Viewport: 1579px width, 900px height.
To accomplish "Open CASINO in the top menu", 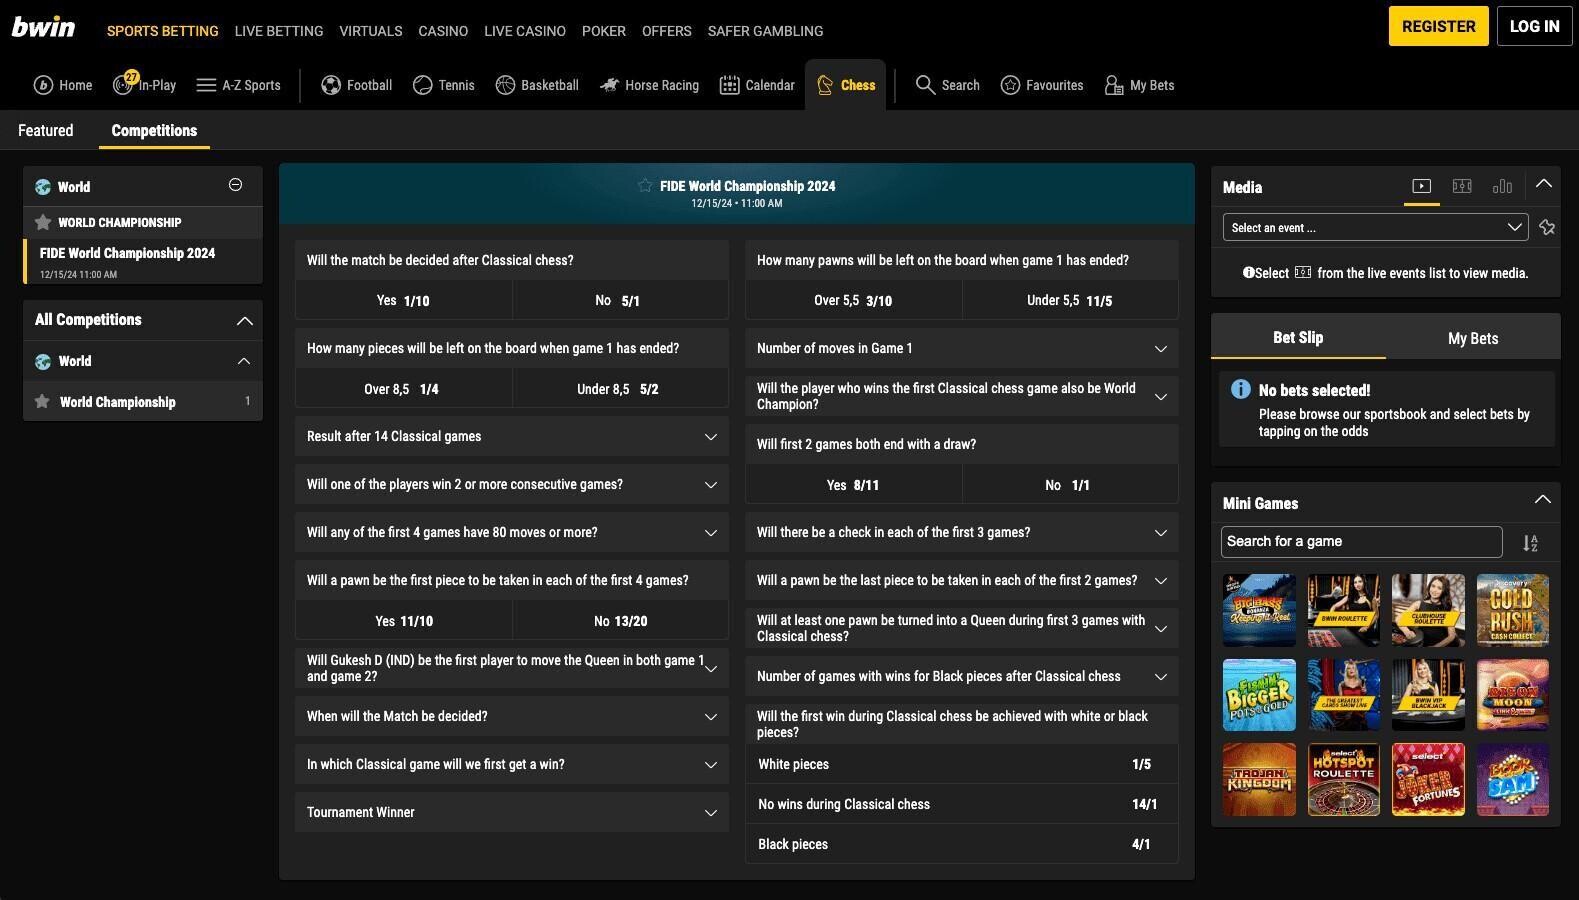I will (x=443, y=31).
